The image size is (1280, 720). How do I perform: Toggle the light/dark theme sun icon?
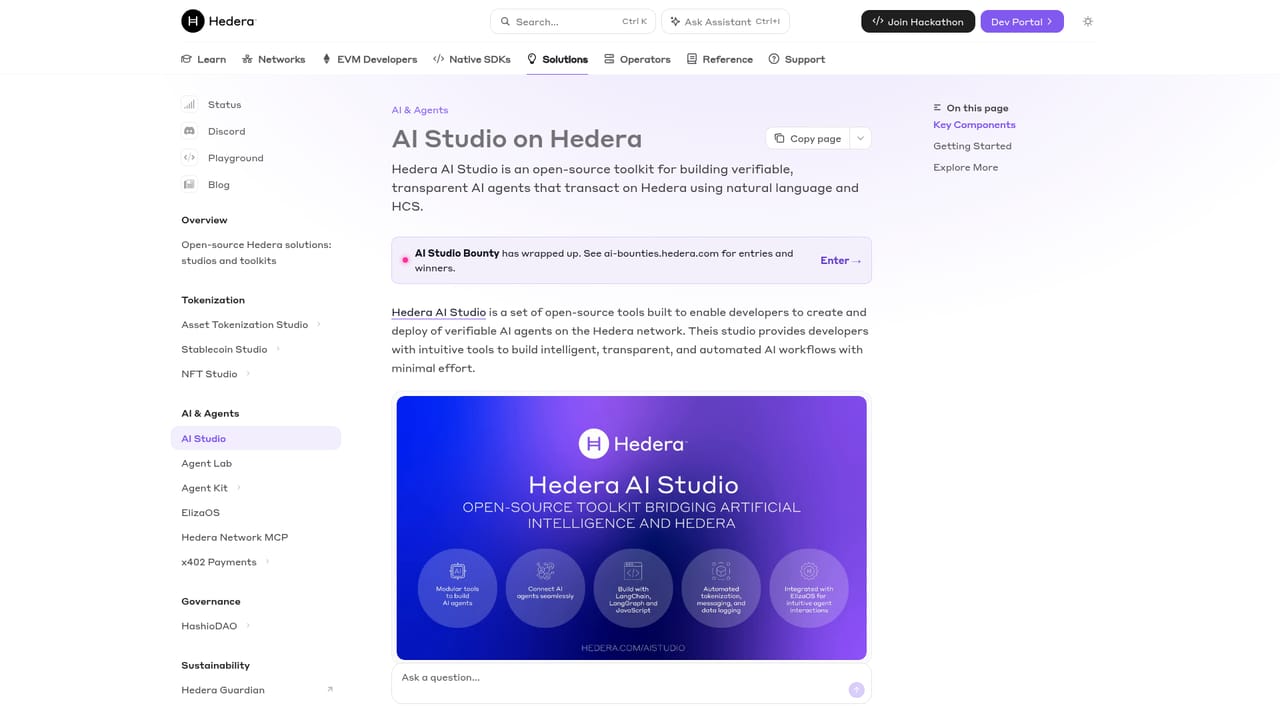[1088, 21]
